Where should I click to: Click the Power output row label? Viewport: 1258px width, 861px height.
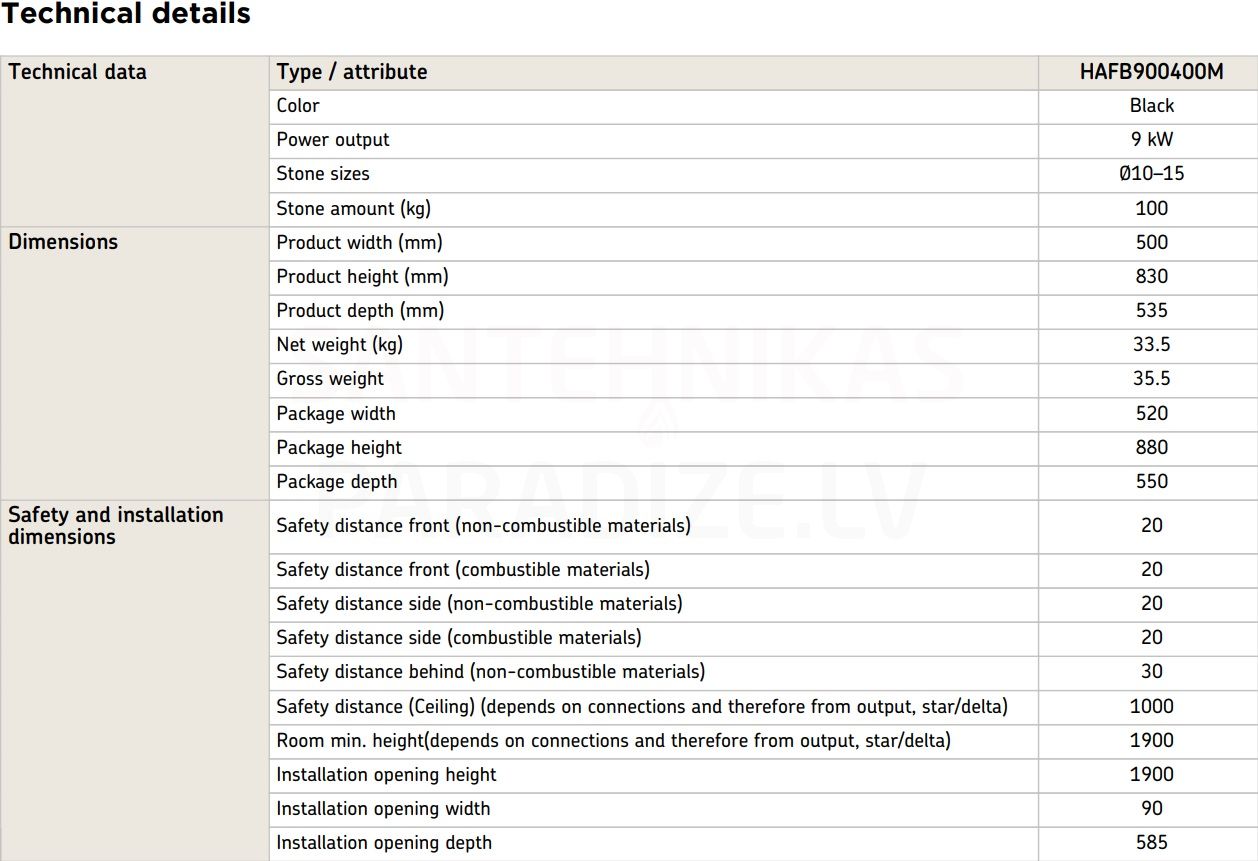(333, 140)
